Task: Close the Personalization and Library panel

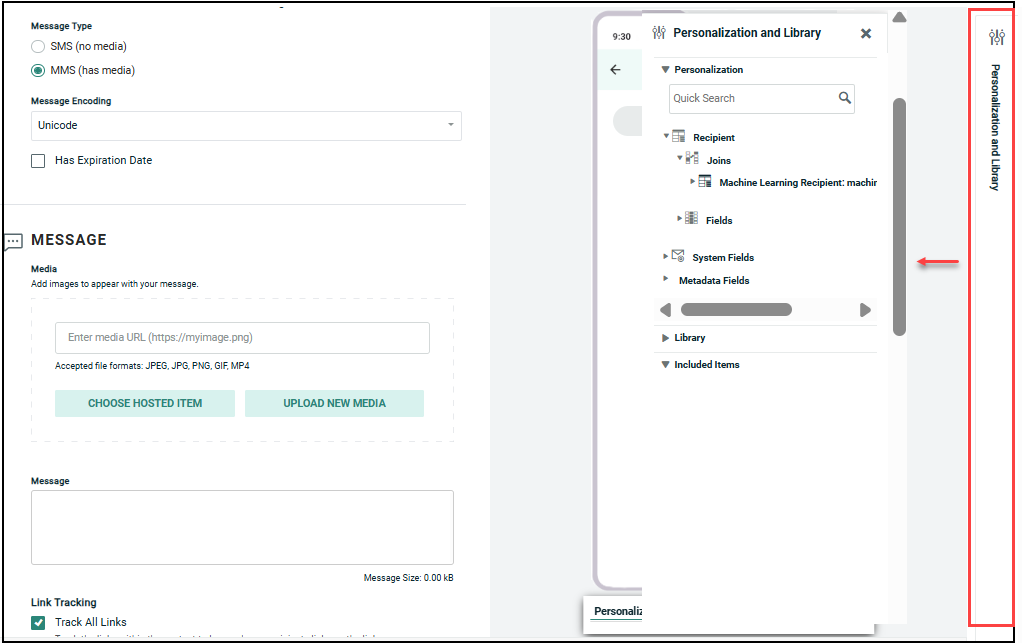Action: (866, 34)
